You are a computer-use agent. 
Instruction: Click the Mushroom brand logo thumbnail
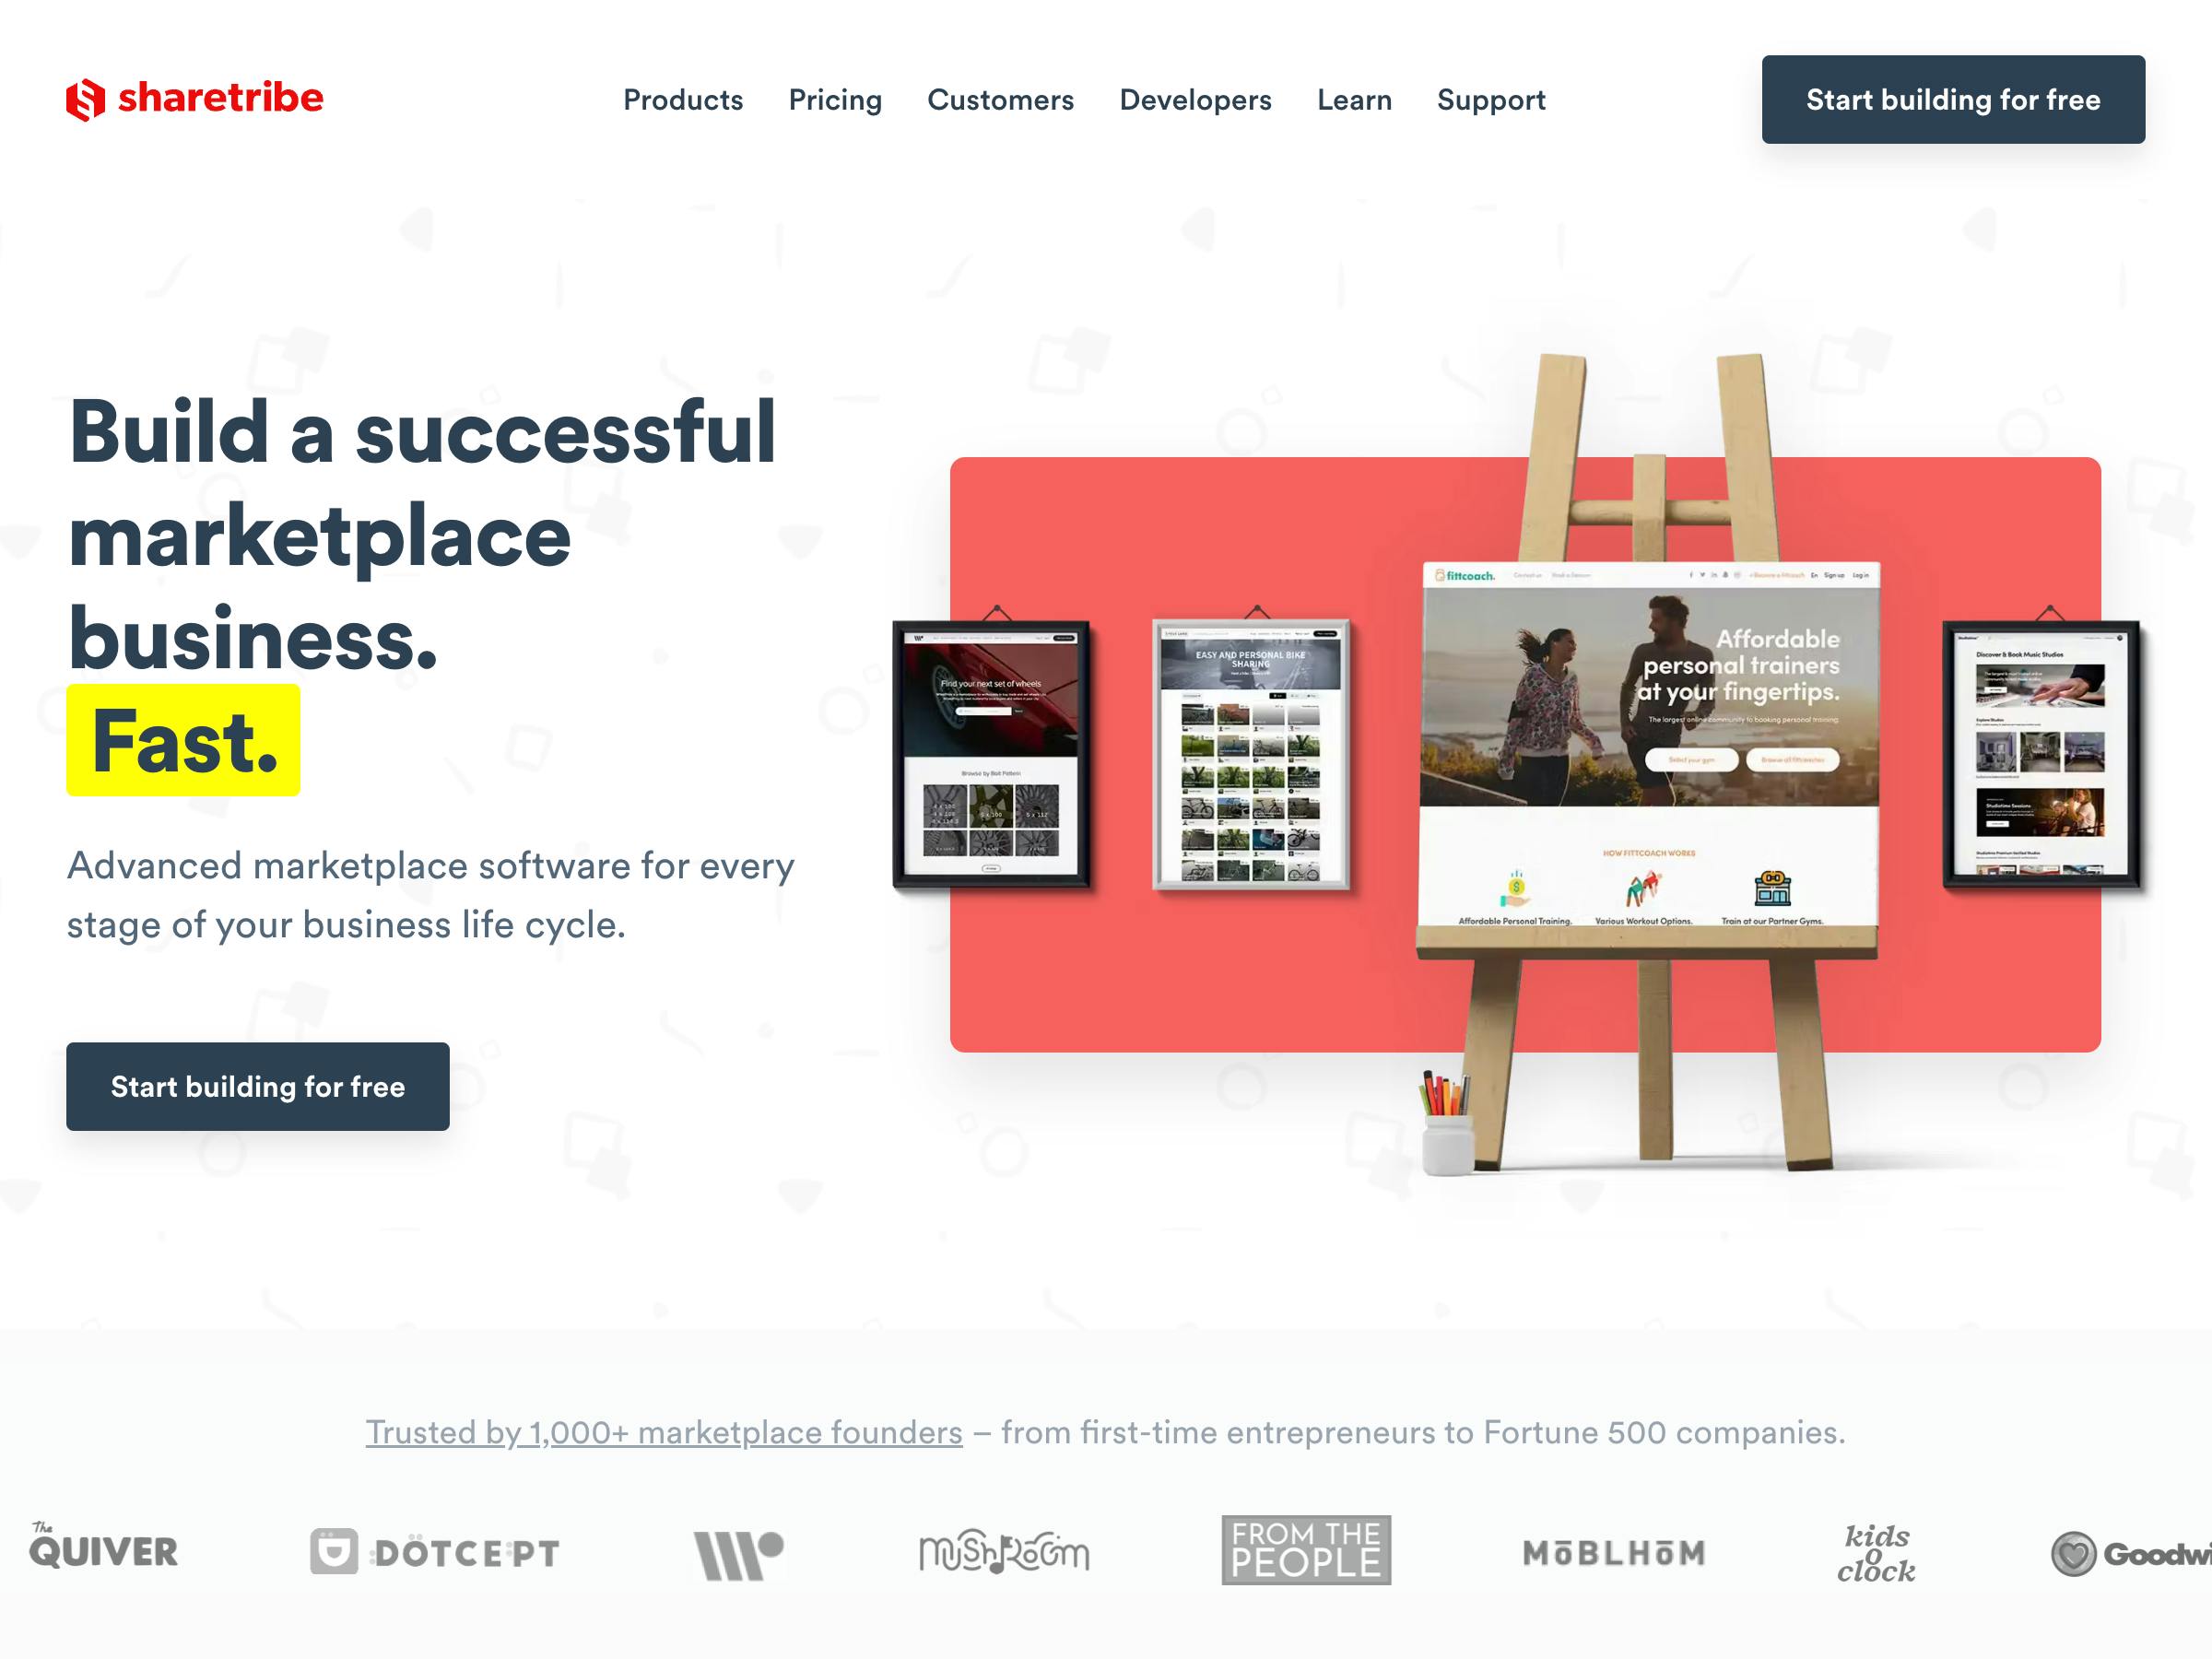click(x=1004, y=1547)
